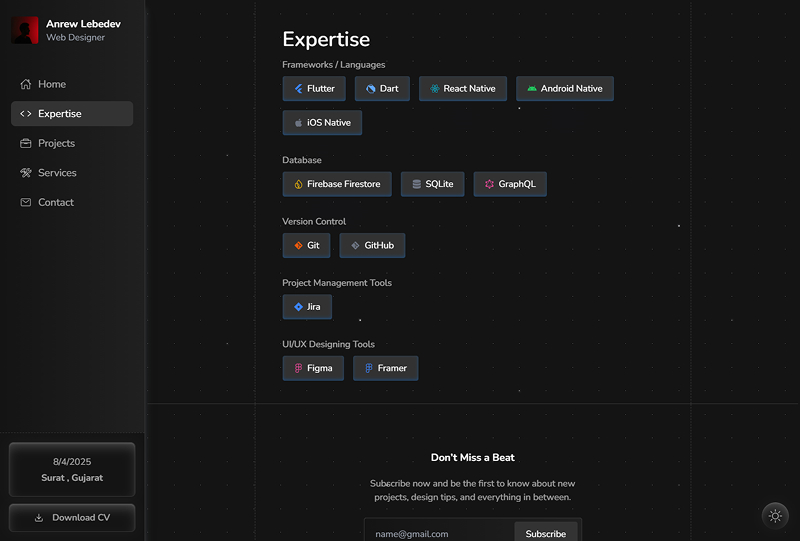Click the Contact envelope icon
The height and width of the screenshot is (541, 800).
(x=26, y=203)
